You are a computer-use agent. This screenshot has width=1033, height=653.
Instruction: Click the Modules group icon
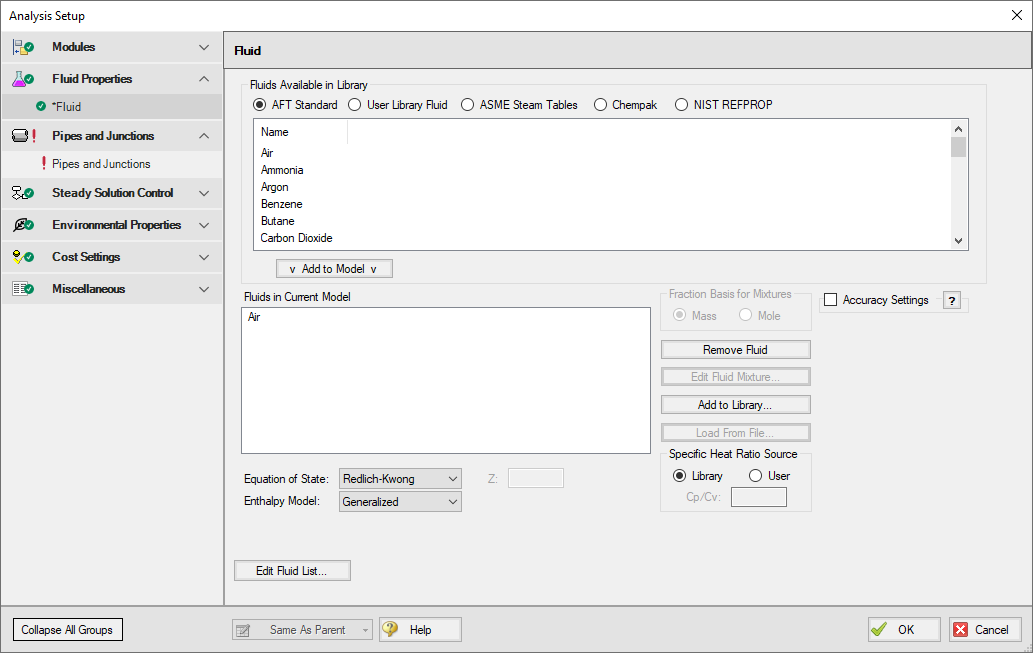coord(23,47)
